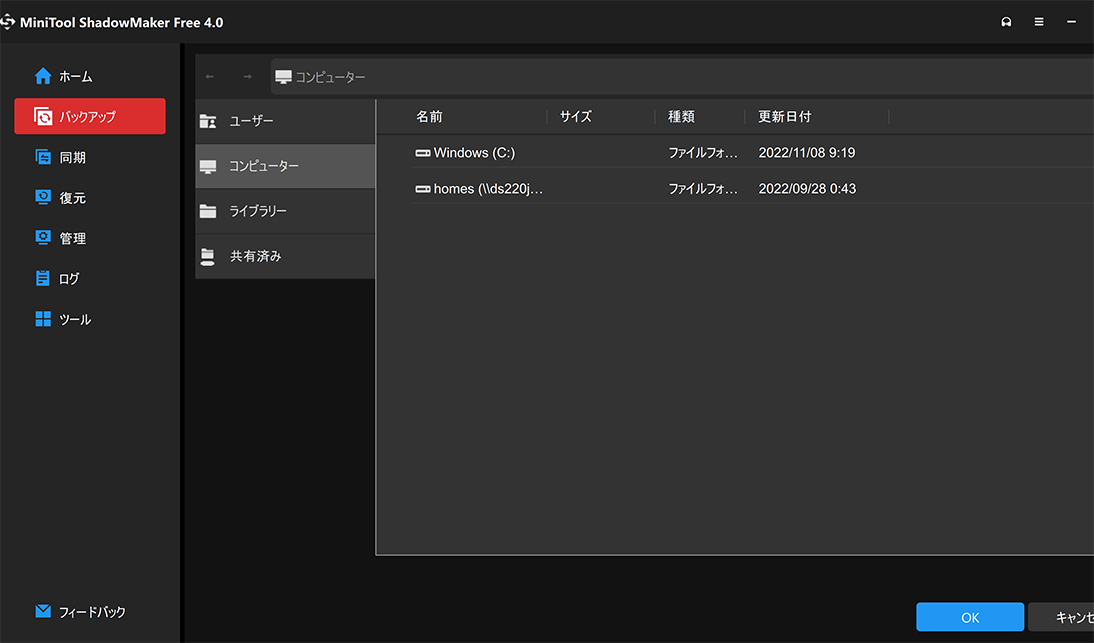1094x643 pixels.
Task: Minimize the ShadowMaker window
Action: point(1071,22)
